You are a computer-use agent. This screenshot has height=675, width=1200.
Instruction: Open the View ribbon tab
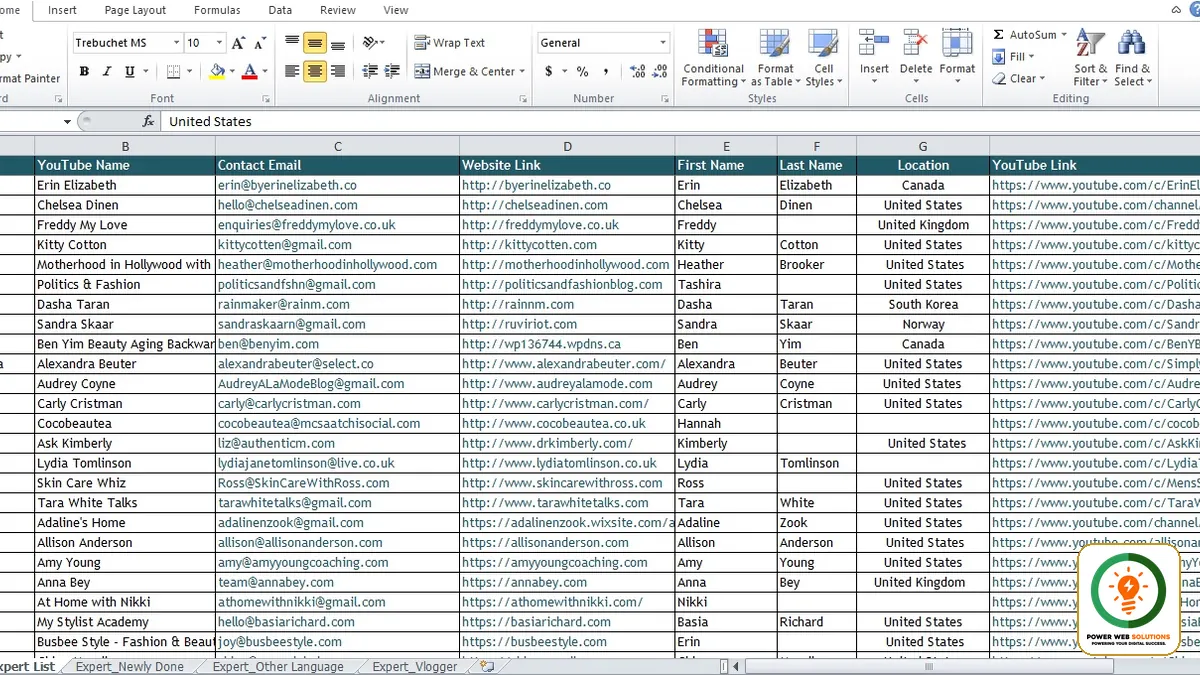tap(396, 10)
